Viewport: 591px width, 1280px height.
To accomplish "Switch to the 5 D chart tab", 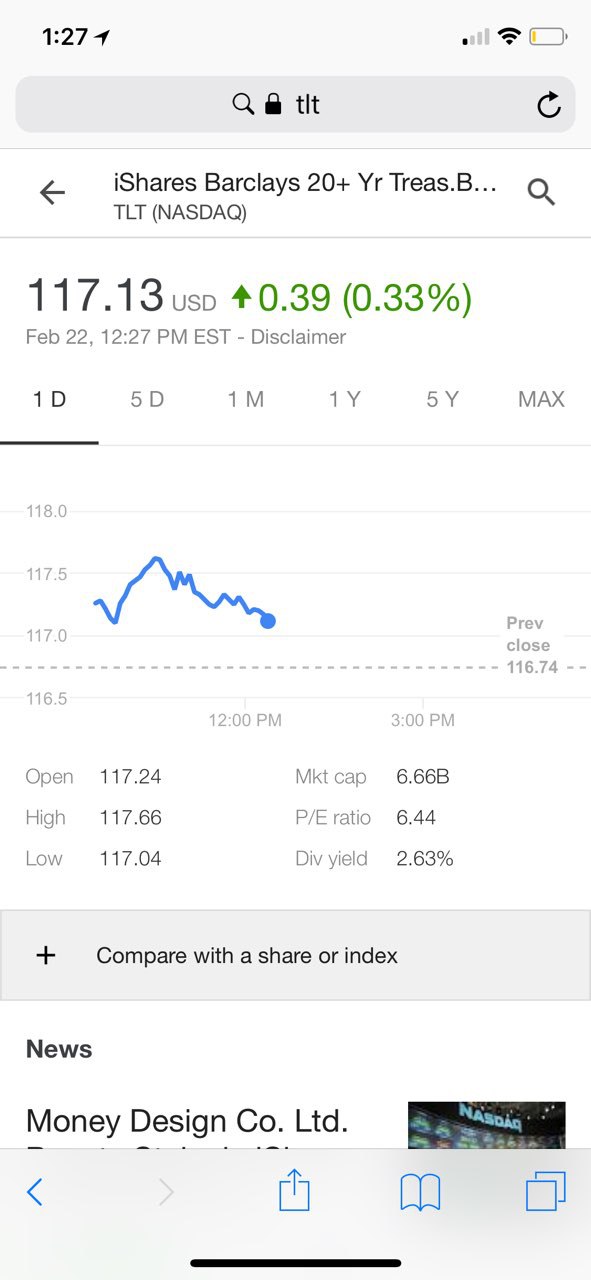I will pos(147,400).
